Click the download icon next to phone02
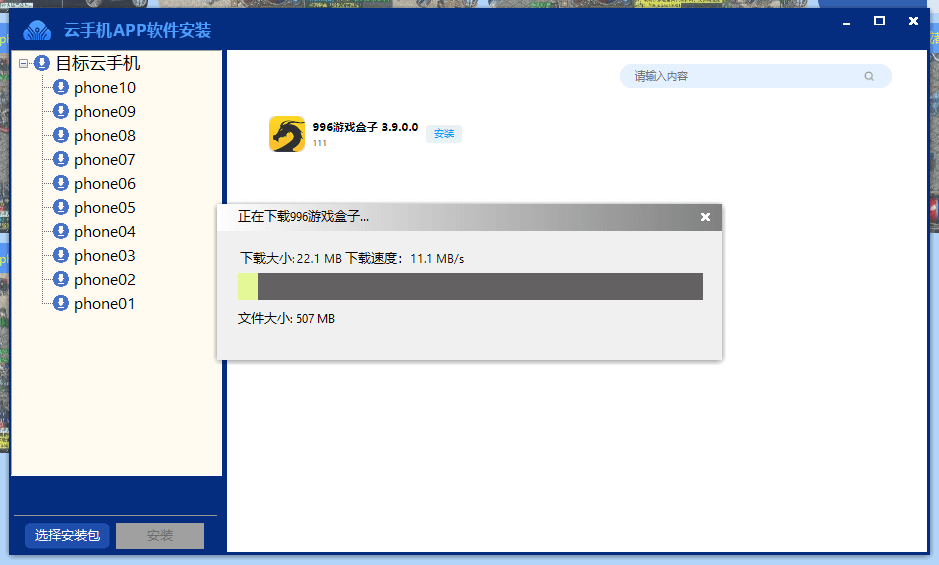939x565 pixels. coord(60,279)
